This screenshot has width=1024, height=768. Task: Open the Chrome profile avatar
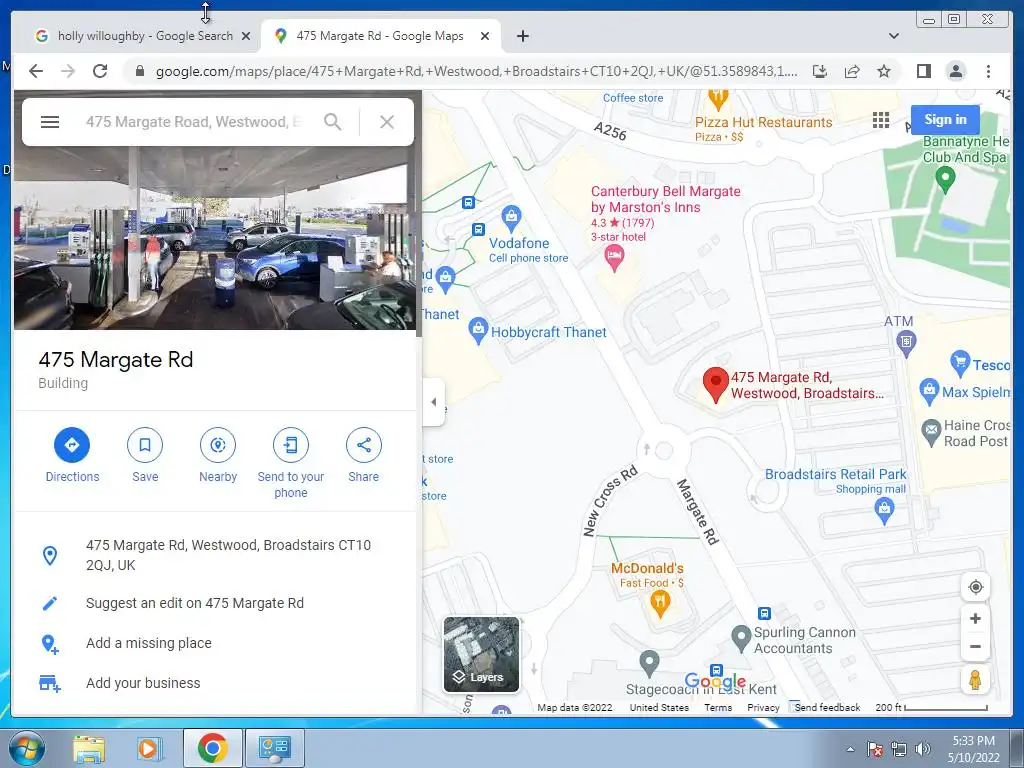tap(956, 71)
